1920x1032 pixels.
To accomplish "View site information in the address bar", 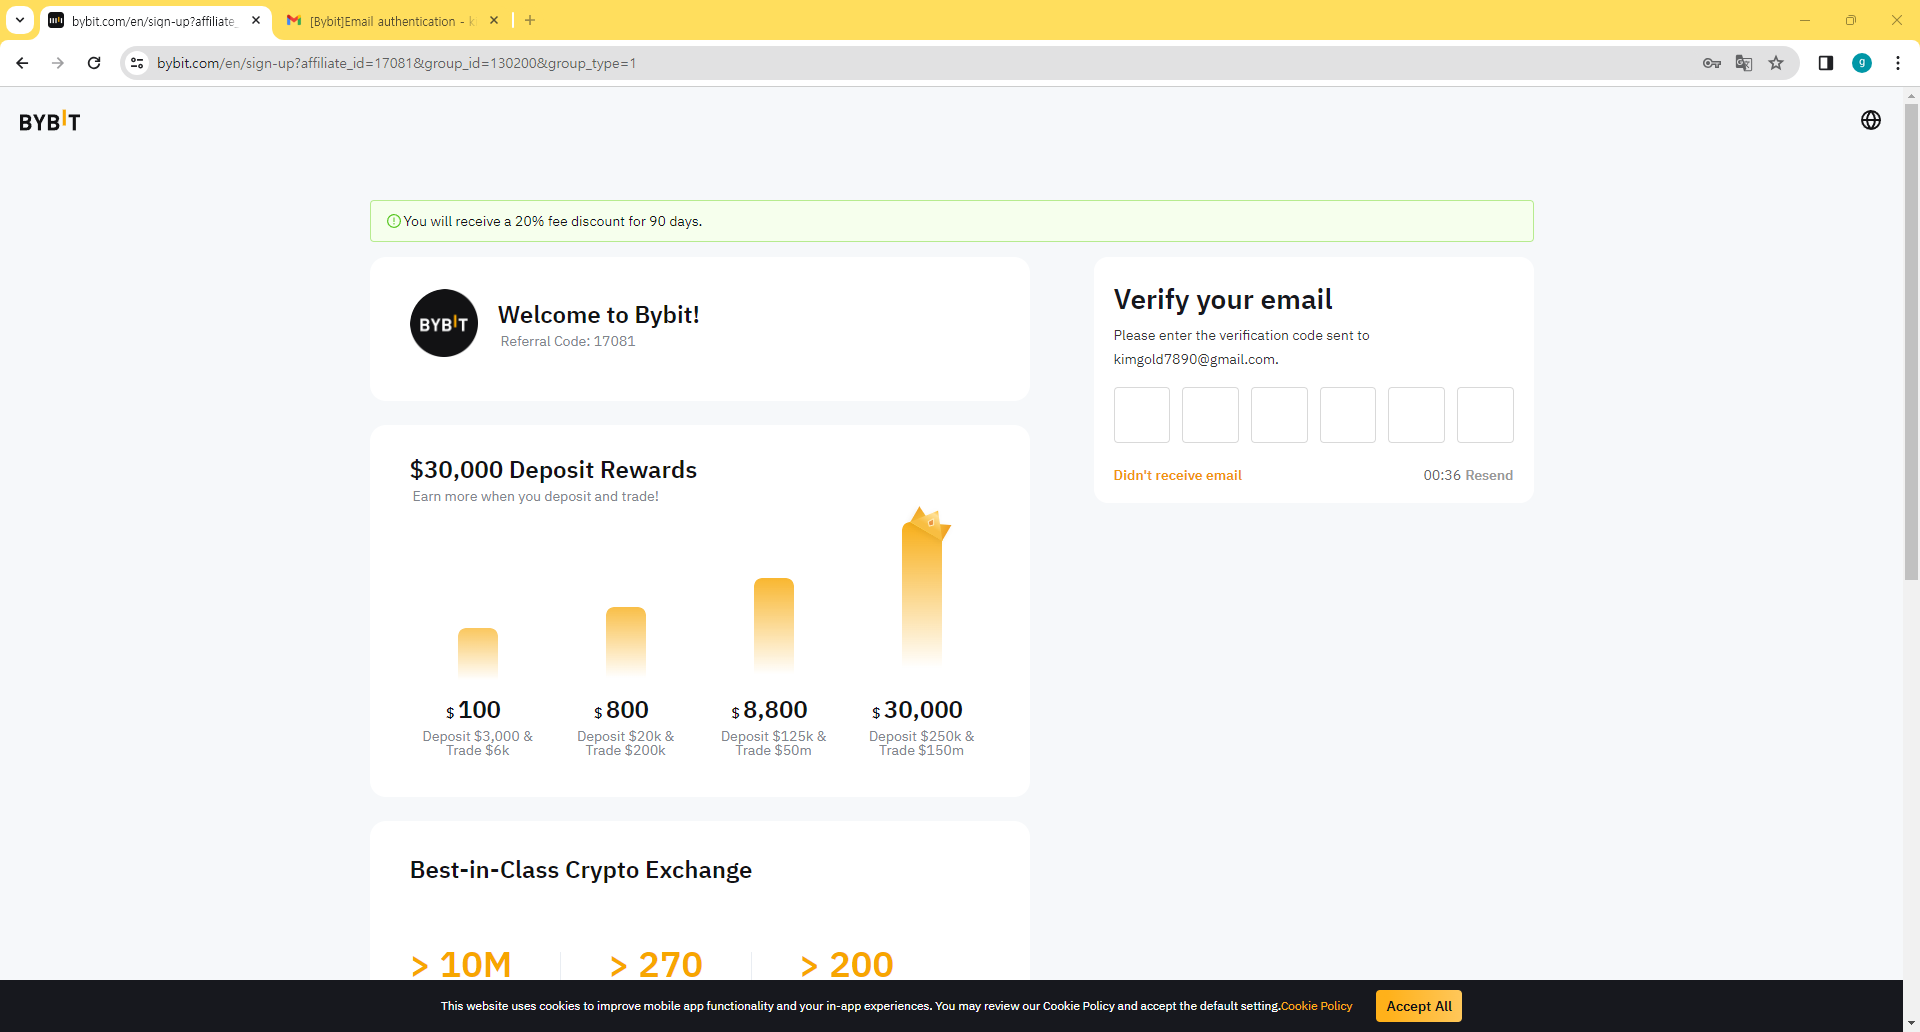I will click(x=138, y=63).
